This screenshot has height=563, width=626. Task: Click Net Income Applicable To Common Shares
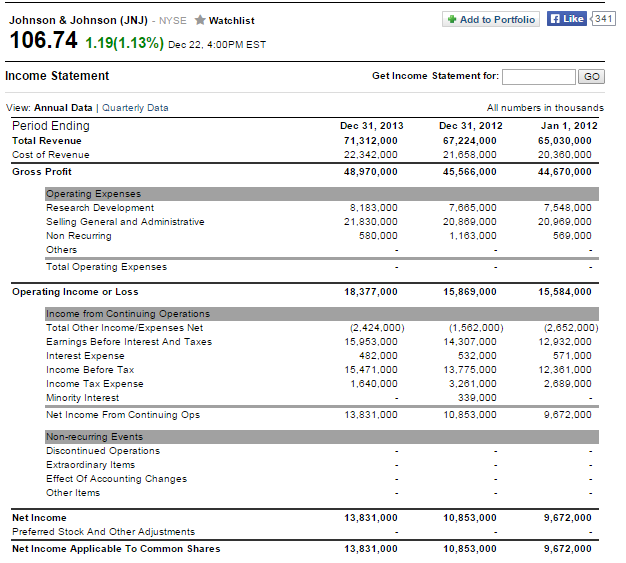(x=116, y=549)
